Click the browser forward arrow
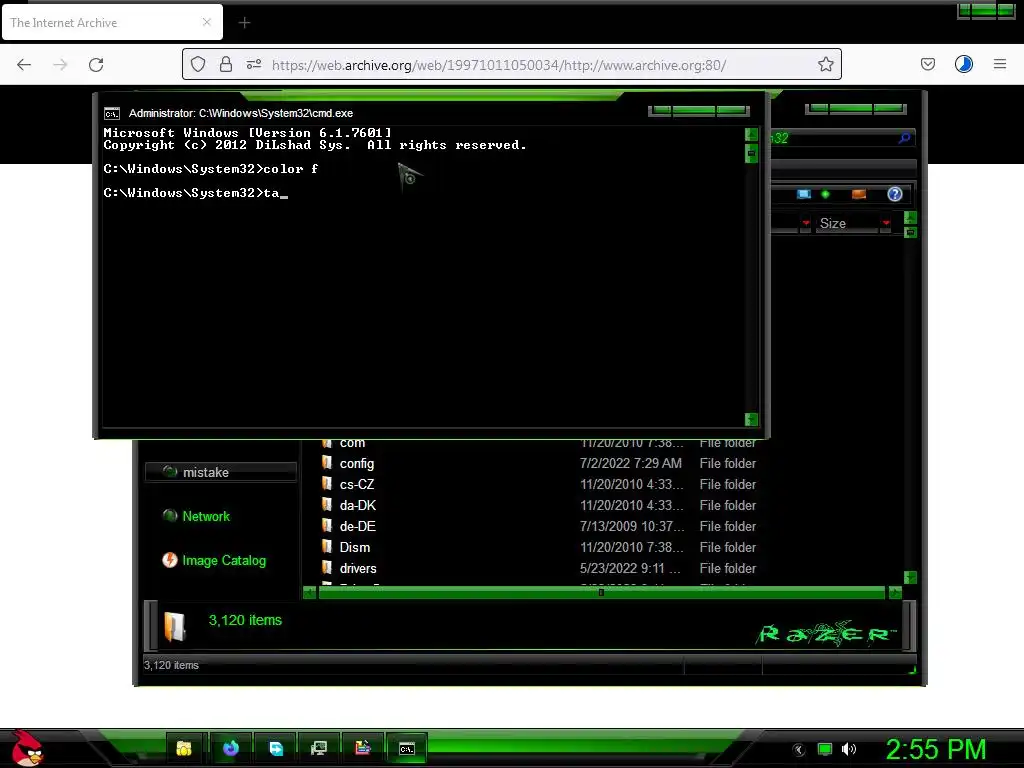1024x768 pixels. click(x=60, y=65)
